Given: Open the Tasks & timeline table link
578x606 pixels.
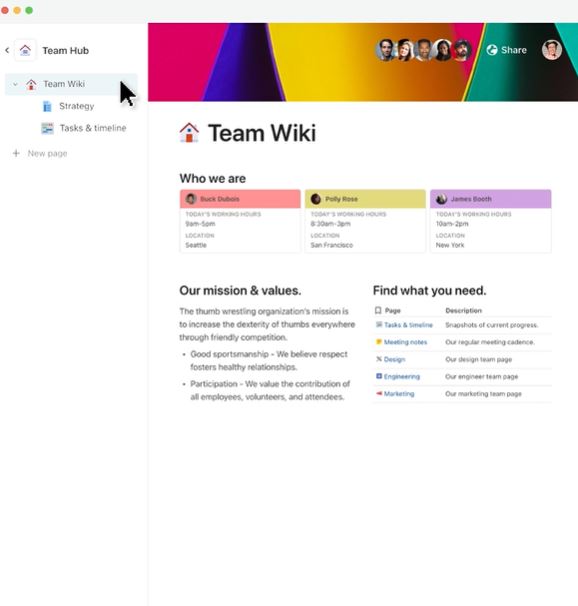Looking at the screenshot, I should coord(408,325).
